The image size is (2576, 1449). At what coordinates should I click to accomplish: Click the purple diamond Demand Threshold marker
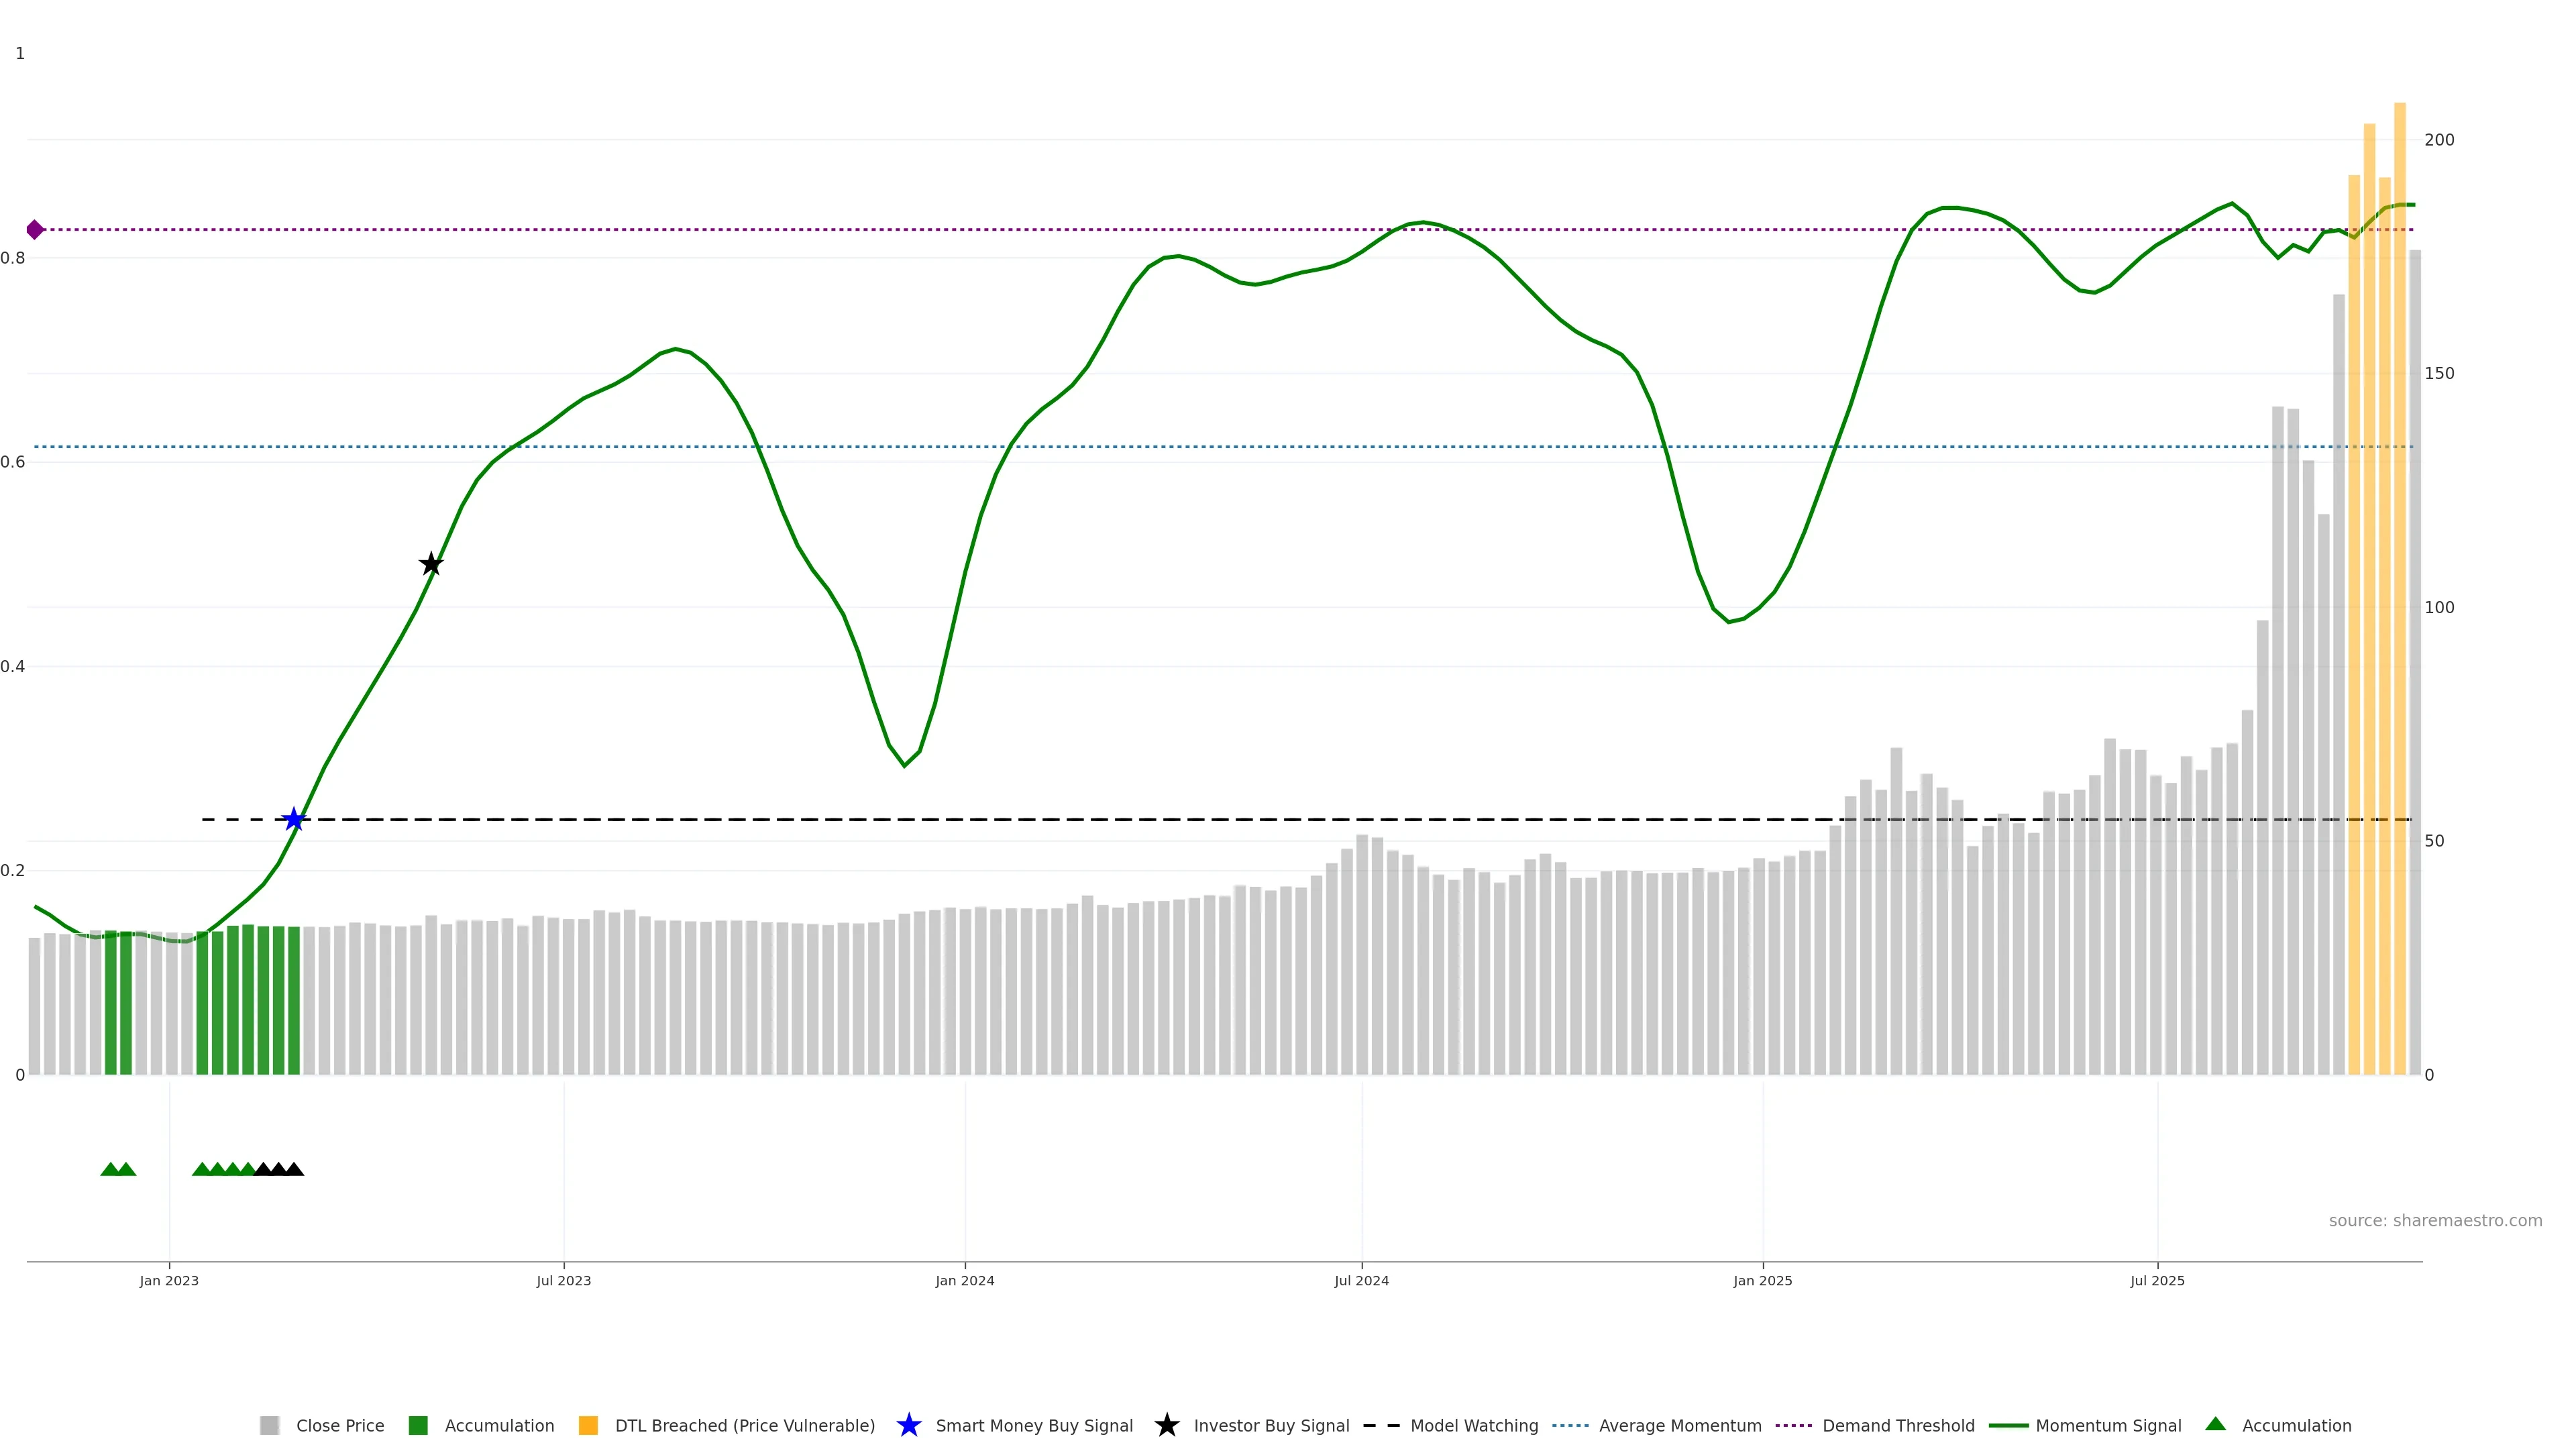point(35,230)
